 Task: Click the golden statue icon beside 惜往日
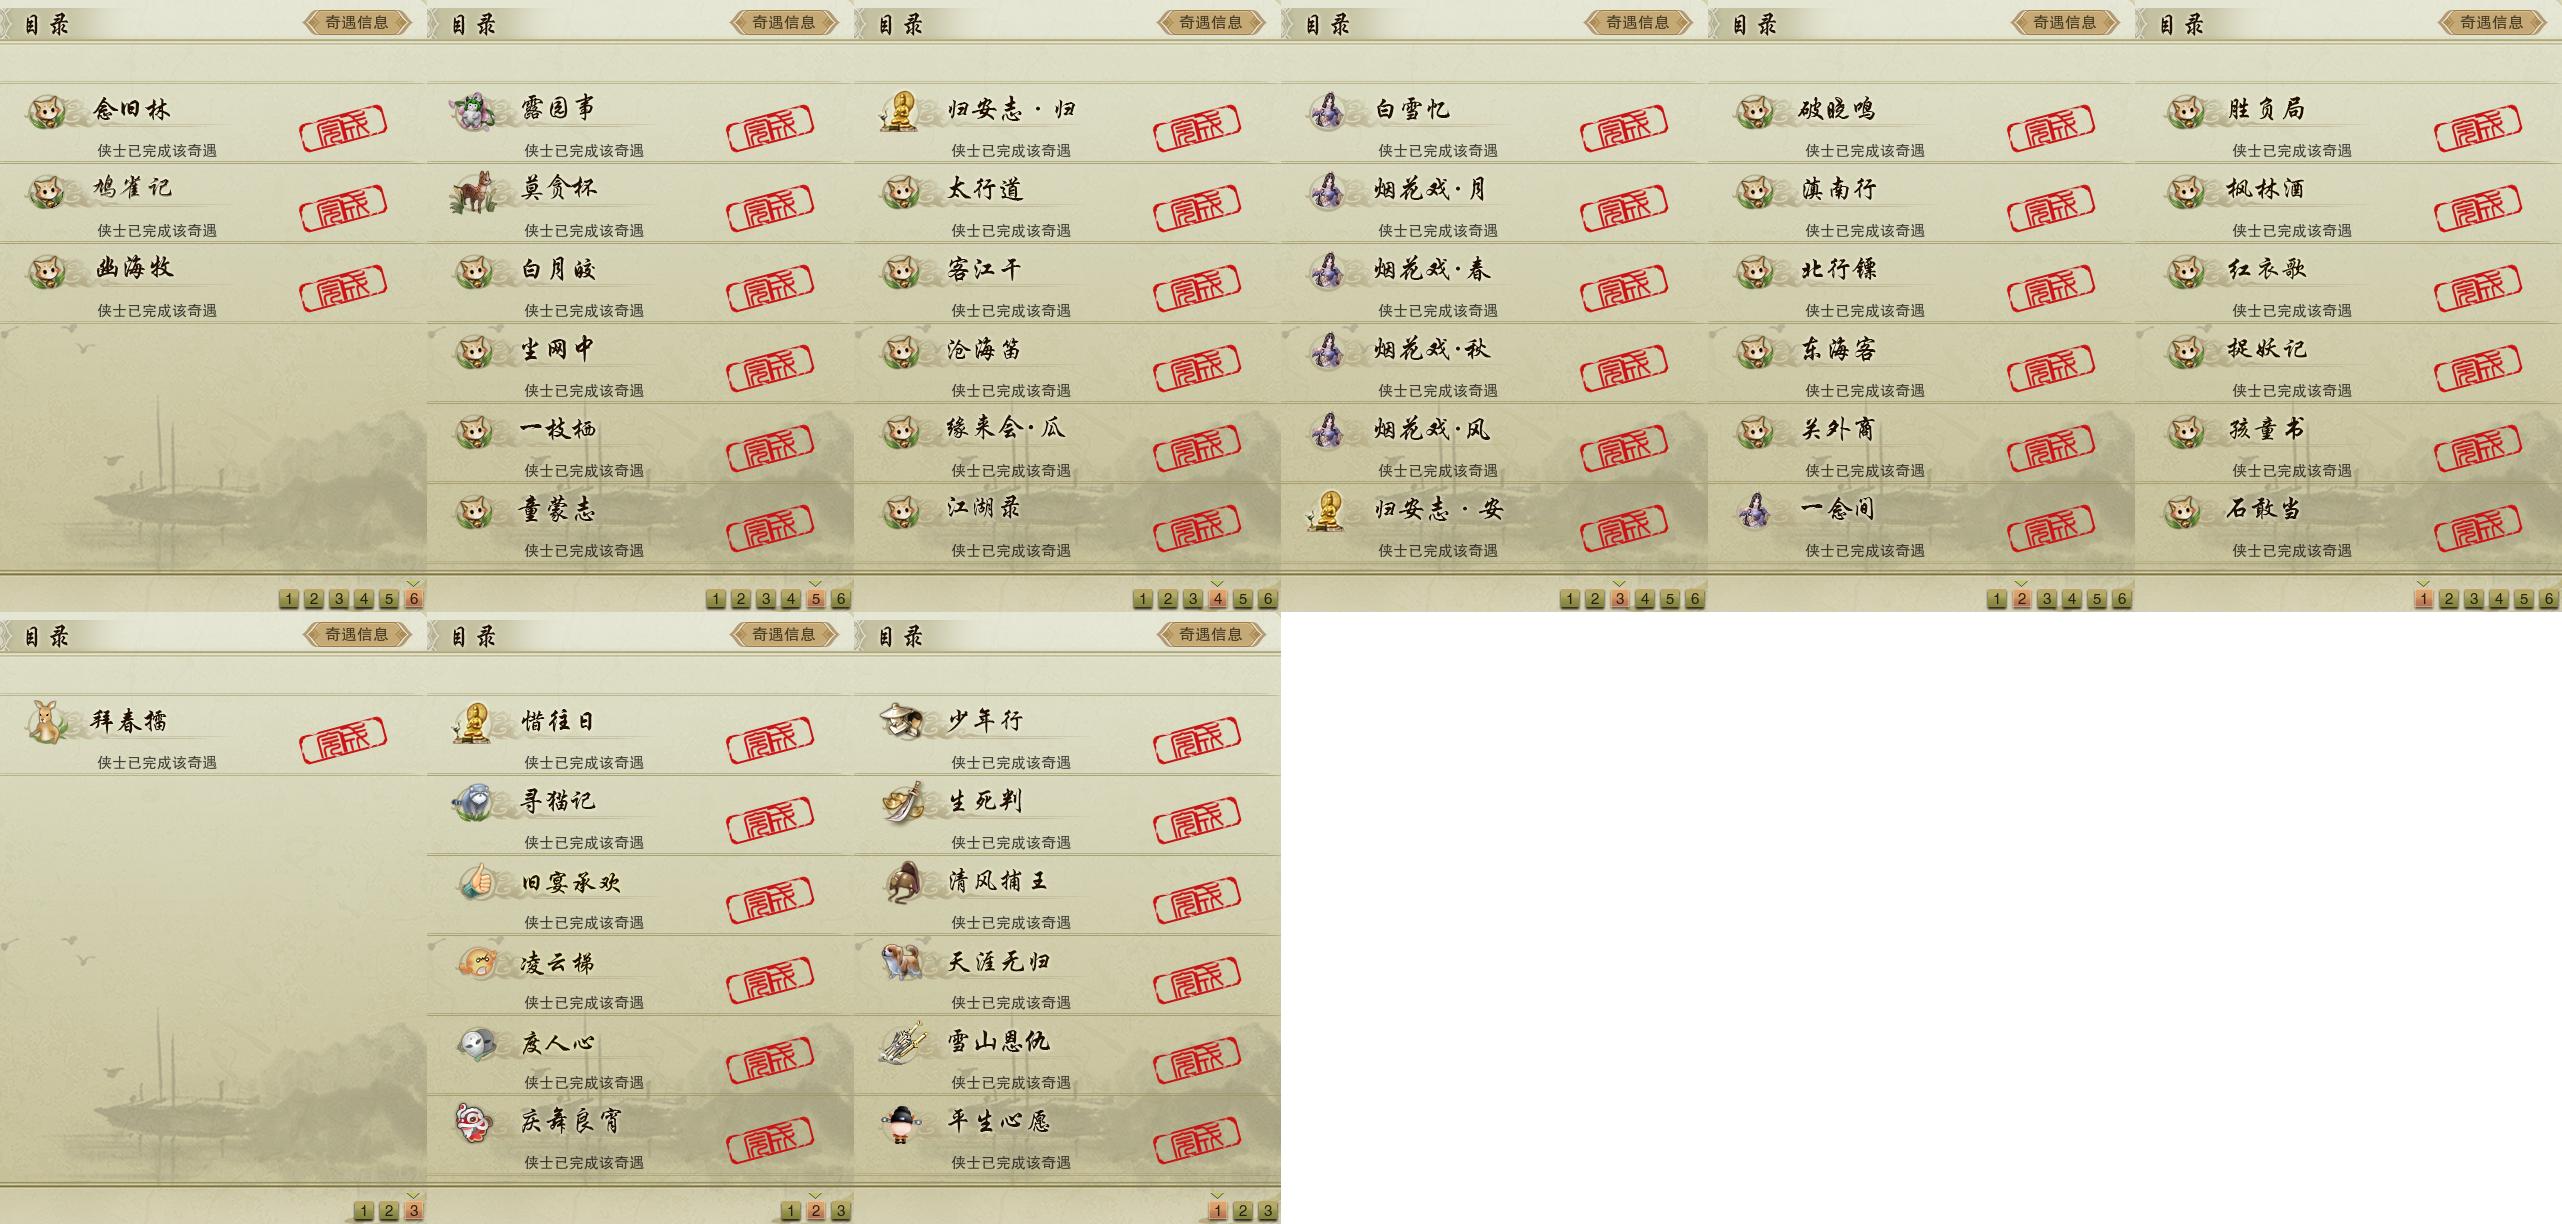pos(473,721)
